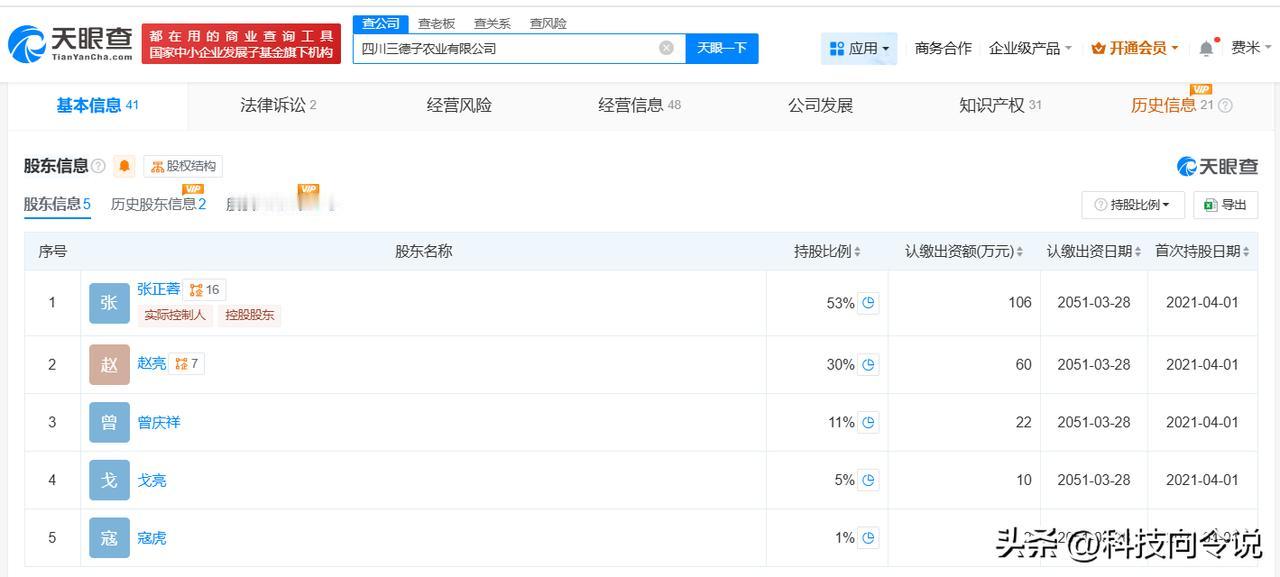Screen dimensions: 1280x577
Task: Select the 历史股东信息 2 sub-tab
Action: coord(158,204)
